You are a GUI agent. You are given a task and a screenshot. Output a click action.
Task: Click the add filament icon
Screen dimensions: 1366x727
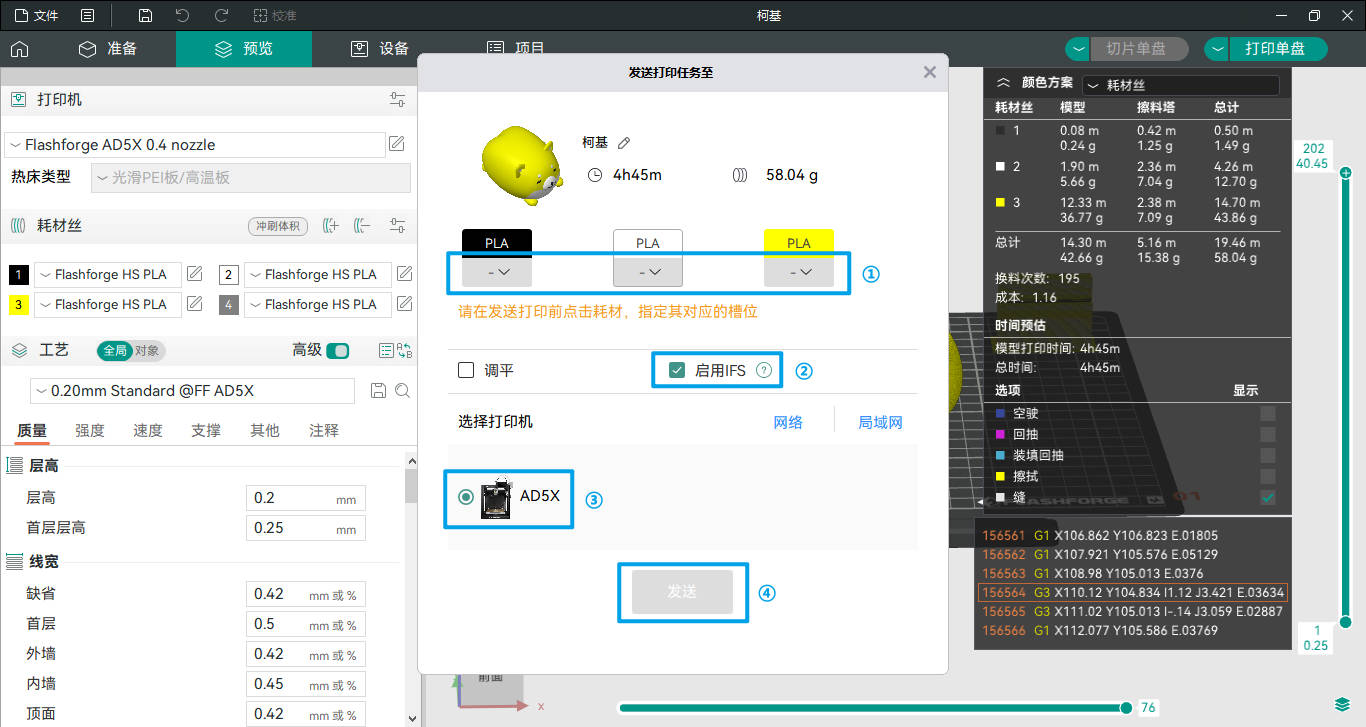point(332,226)
